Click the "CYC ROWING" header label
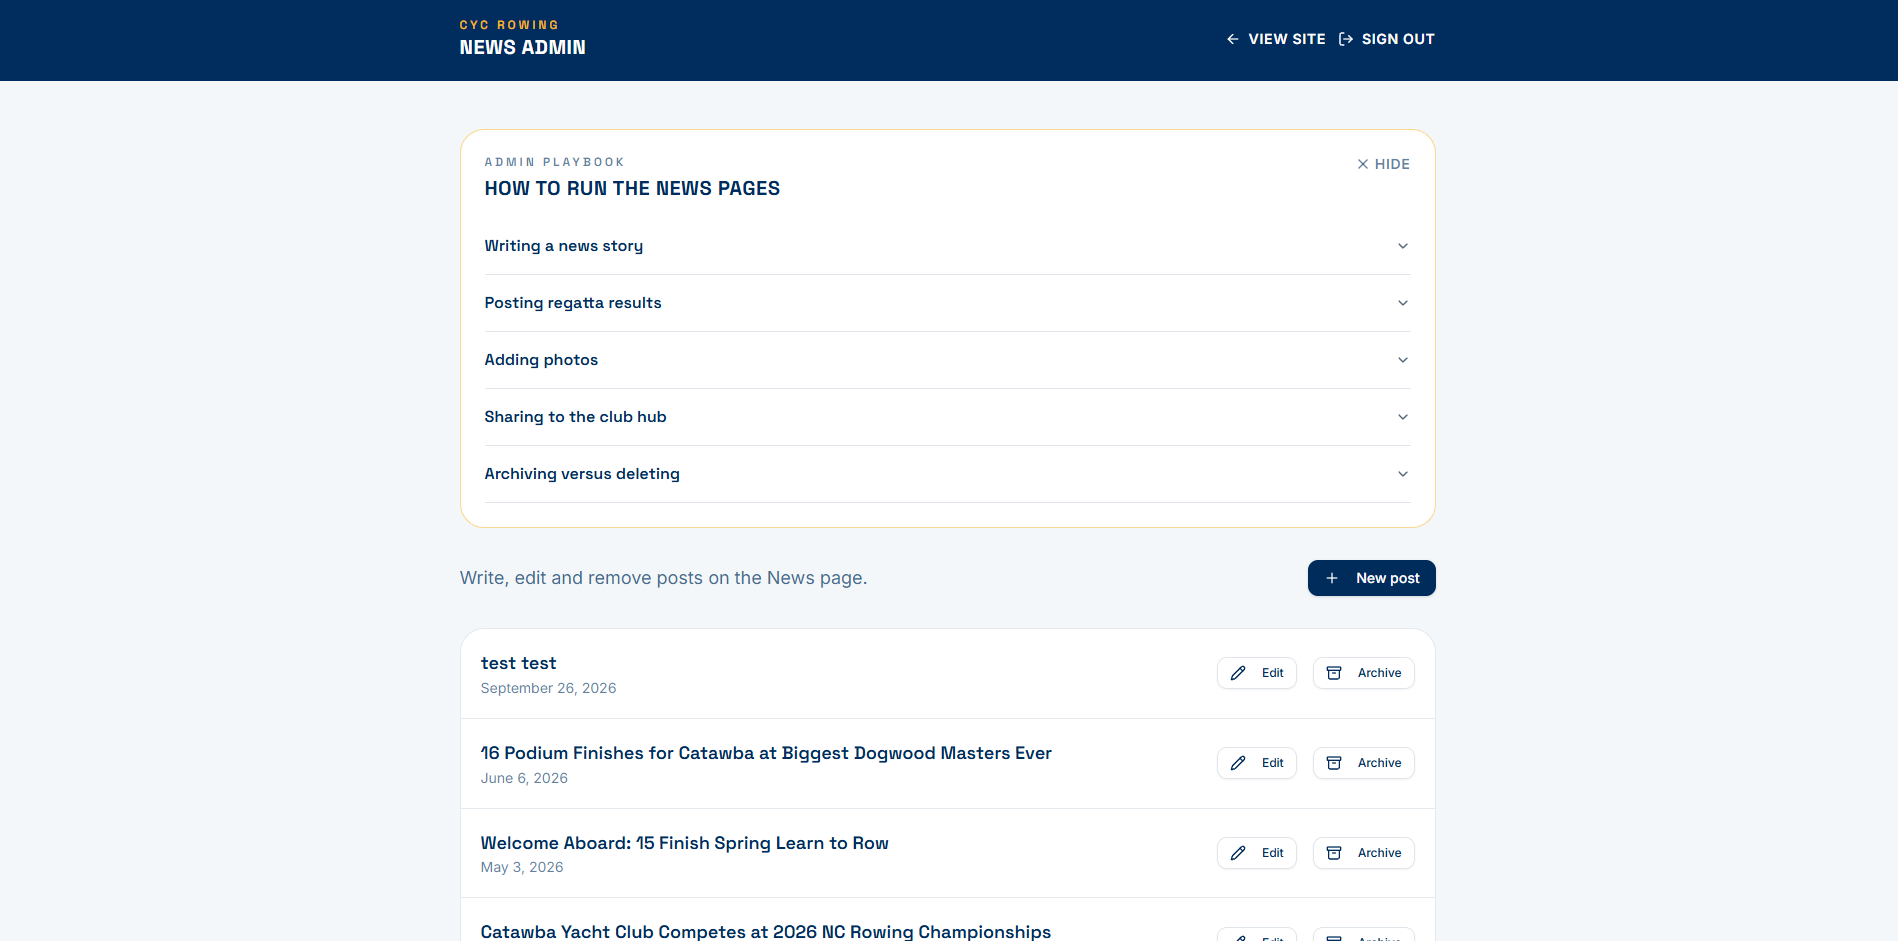The image size is (1898, 941). click(x=510, y=25)
